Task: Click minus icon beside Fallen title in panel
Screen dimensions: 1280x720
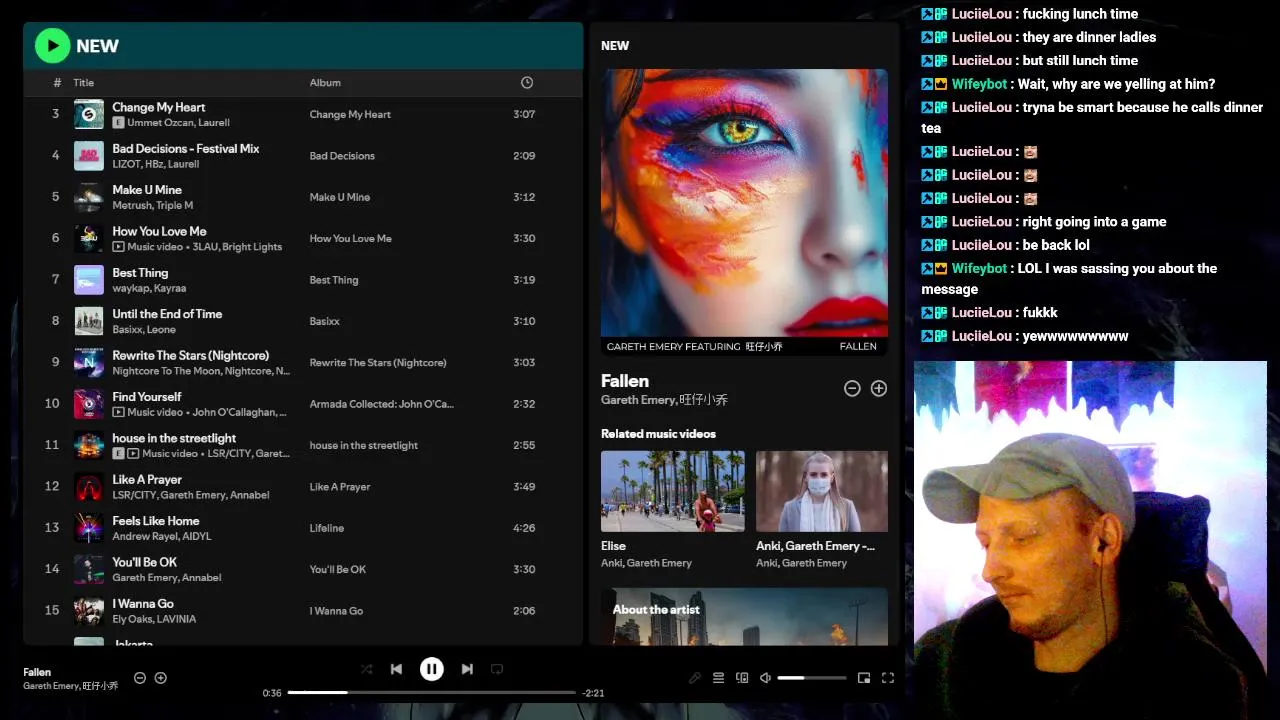Action: 852,388
